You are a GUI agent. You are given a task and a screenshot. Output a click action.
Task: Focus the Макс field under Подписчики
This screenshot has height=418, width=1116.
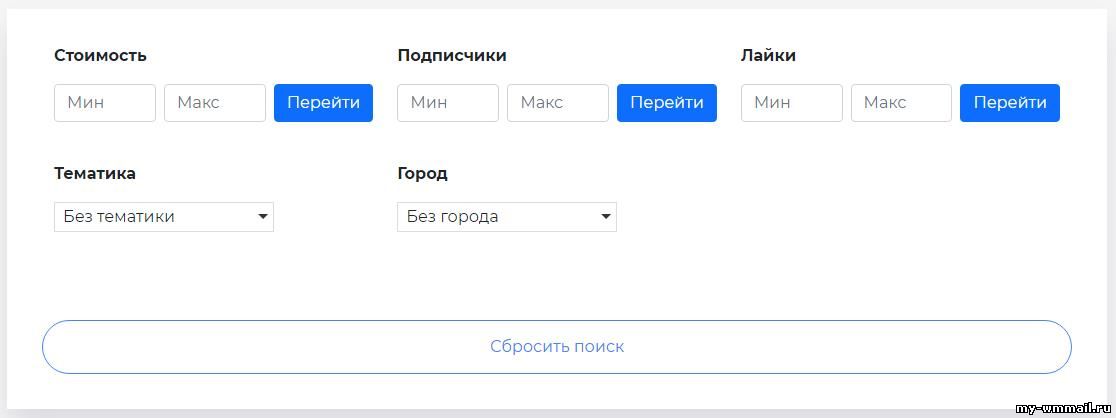(558, 103)
